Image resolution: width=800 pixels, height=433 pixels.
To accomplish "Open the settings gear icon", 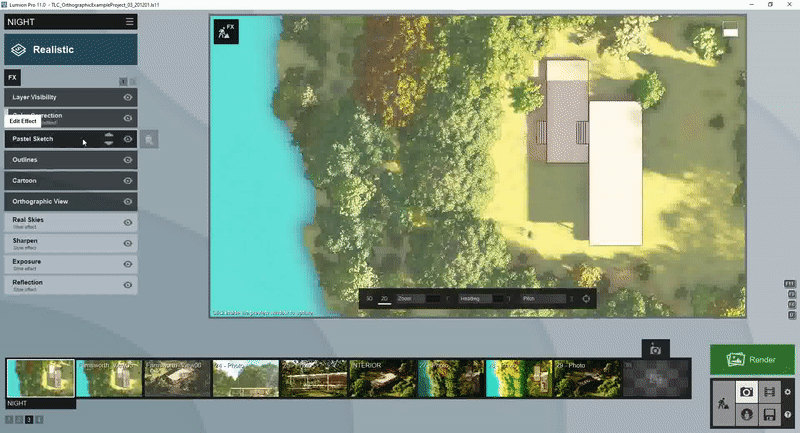I will (x=788, y=392).
